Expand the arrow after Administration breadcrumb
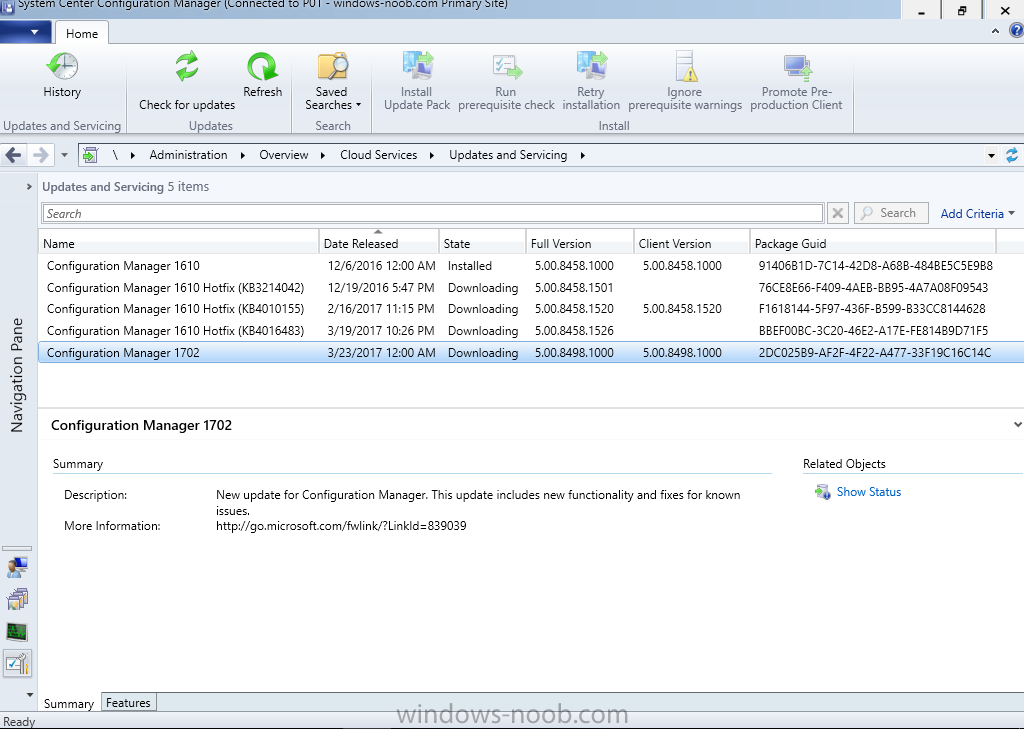The image size is (1024, 729). pyautogui.click(x=243, y=155)
